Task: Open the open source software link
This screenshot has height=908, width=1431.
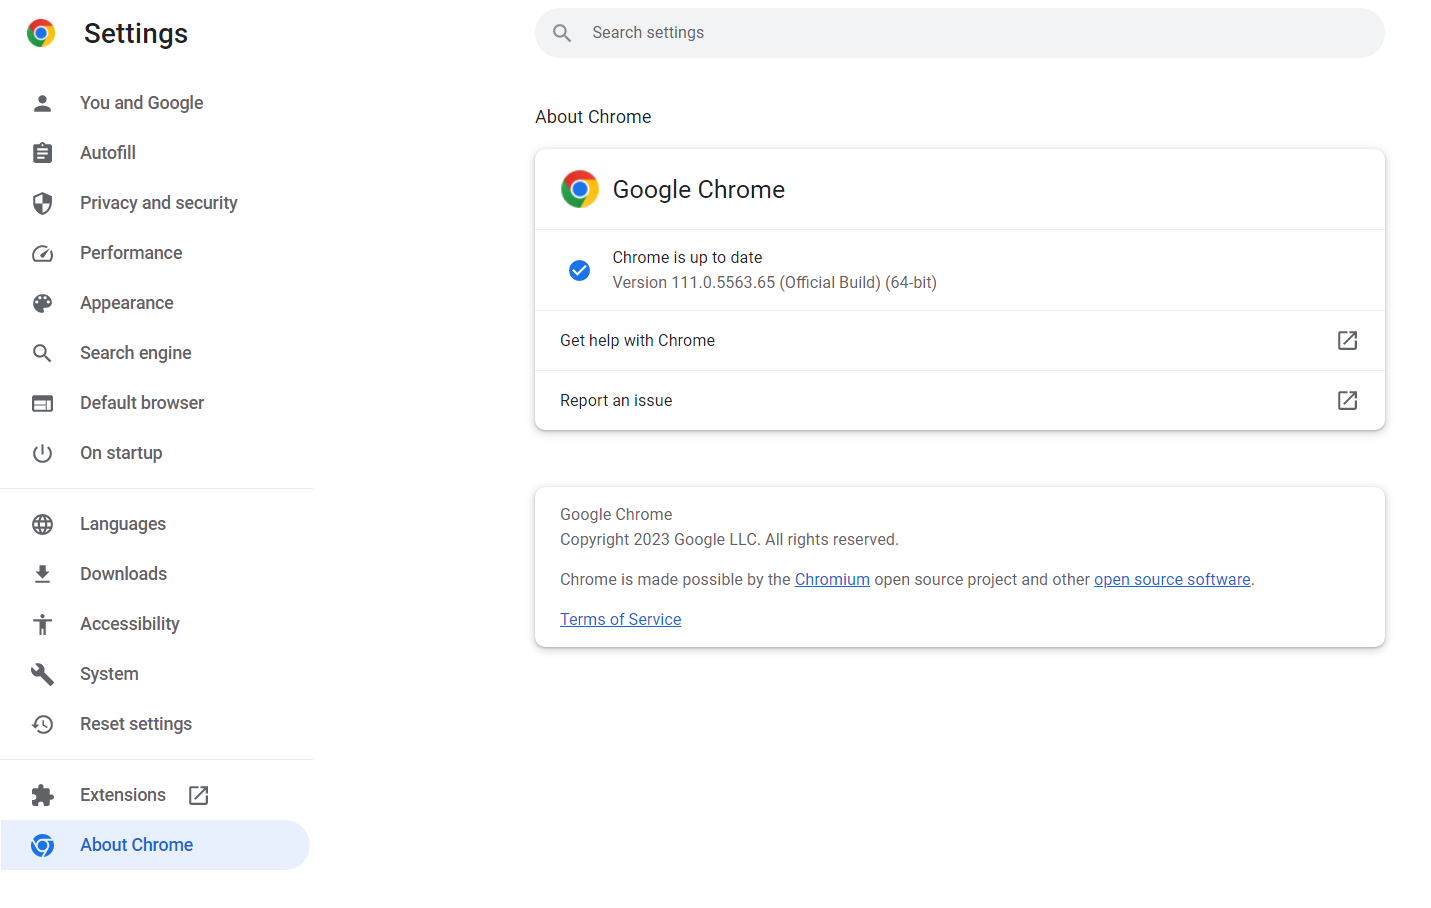Action: click(x=1171, y=580)
